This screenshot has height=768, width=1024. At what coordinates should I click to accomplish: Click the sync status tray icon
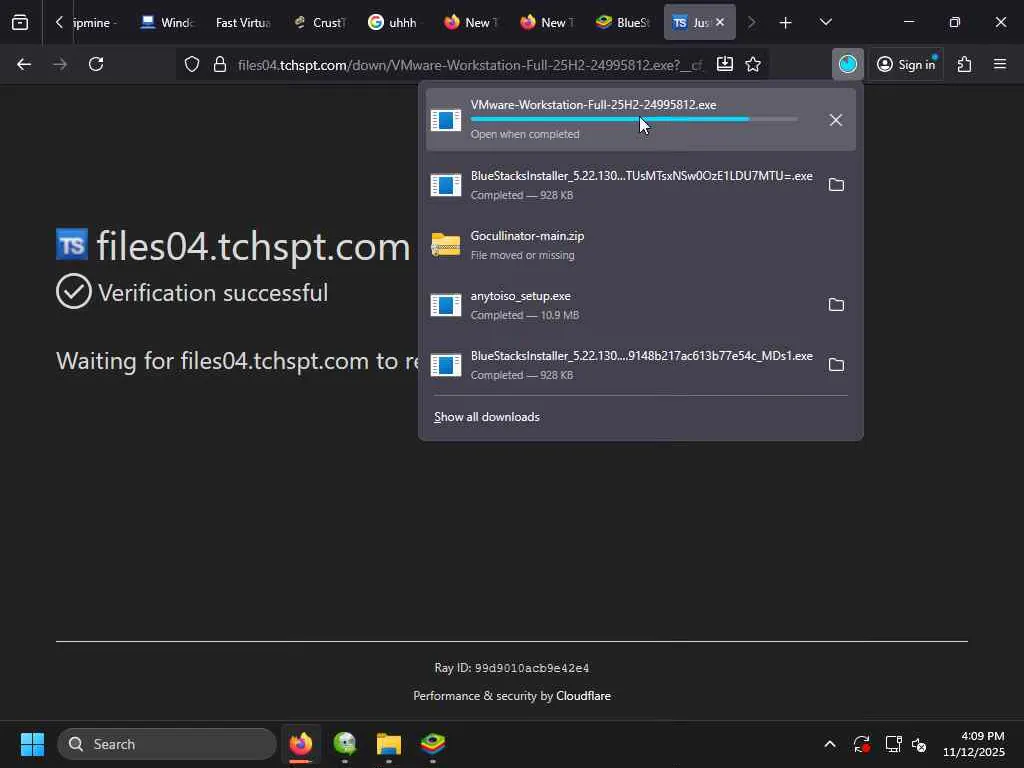click(861, 744)
